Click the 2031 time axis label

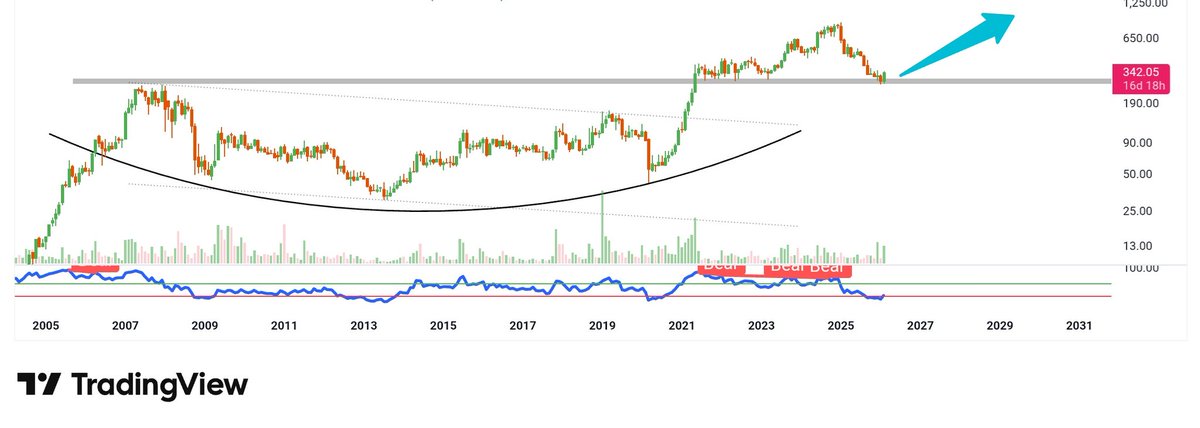point(1079,326)
